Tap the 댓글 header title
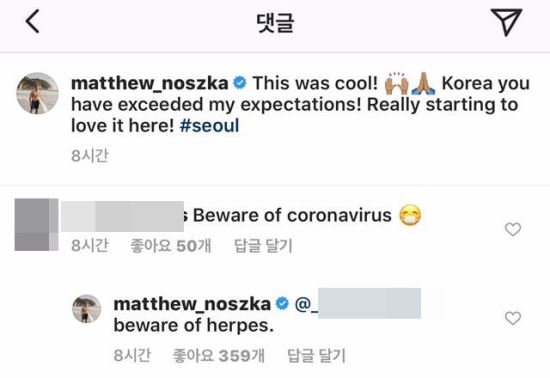550x378 pixels. [275, 22]
